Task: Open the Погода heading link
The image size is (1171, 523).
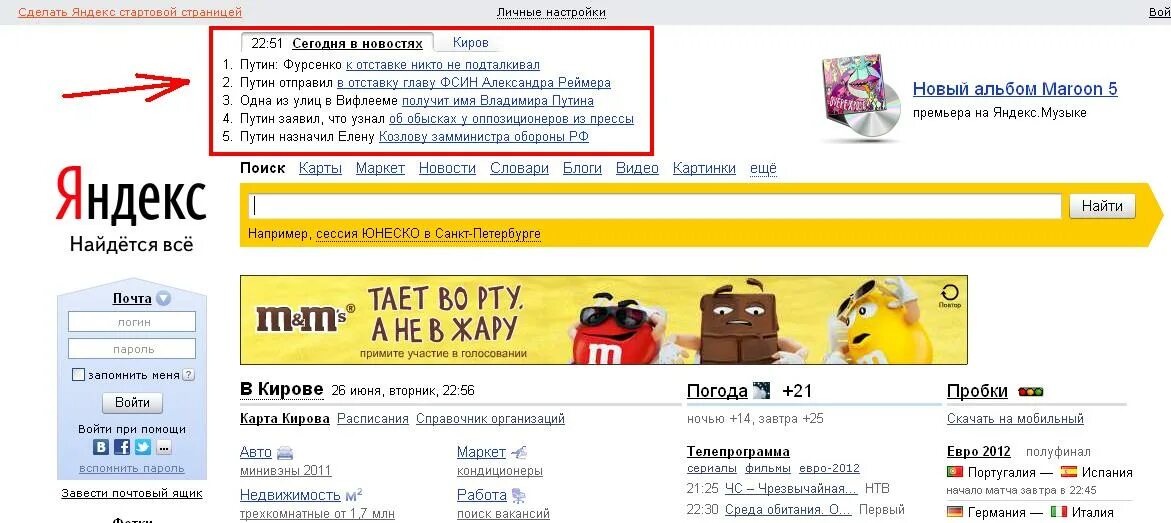Action: 717,391
